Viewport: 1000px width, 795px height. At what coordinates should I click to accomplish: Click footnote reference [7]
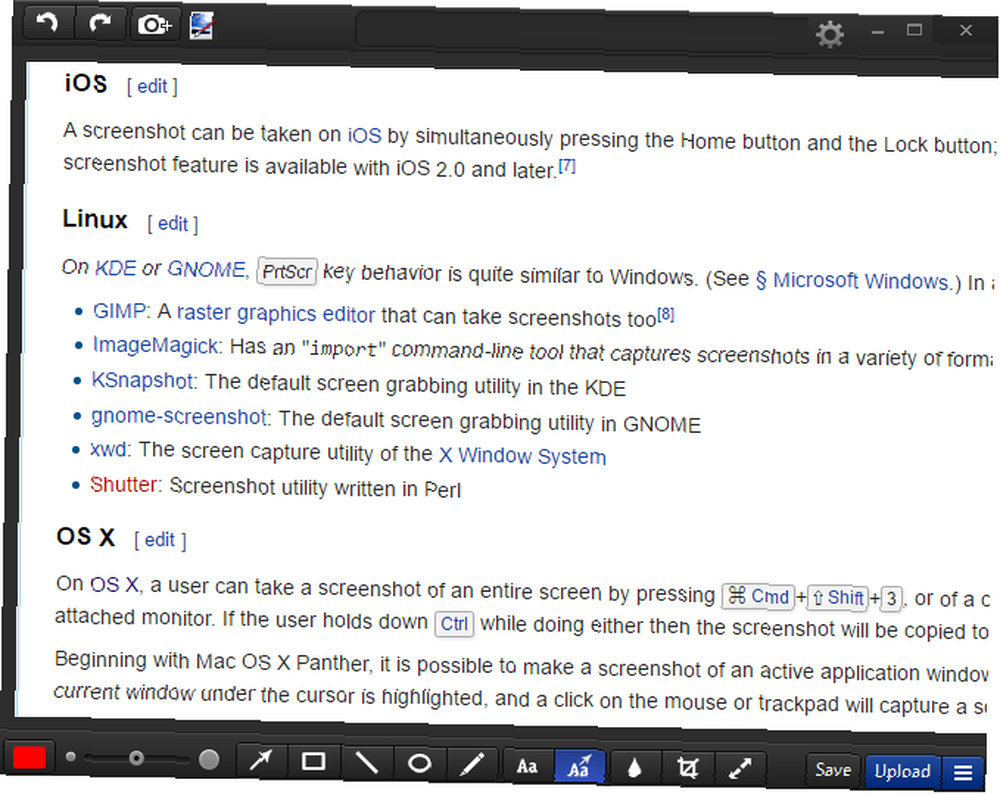tap(567, 166)
